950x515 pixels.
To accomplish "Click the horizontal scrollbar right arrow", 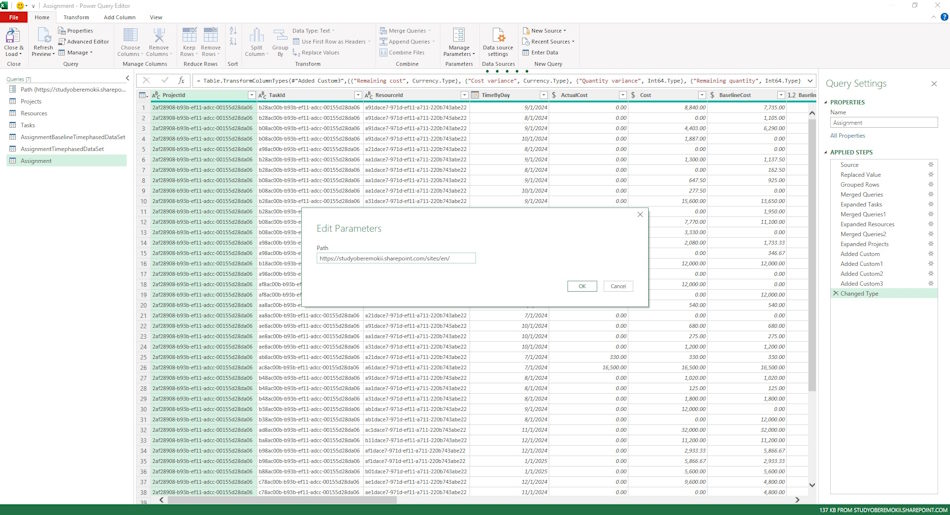I will [x=797, y=500].
